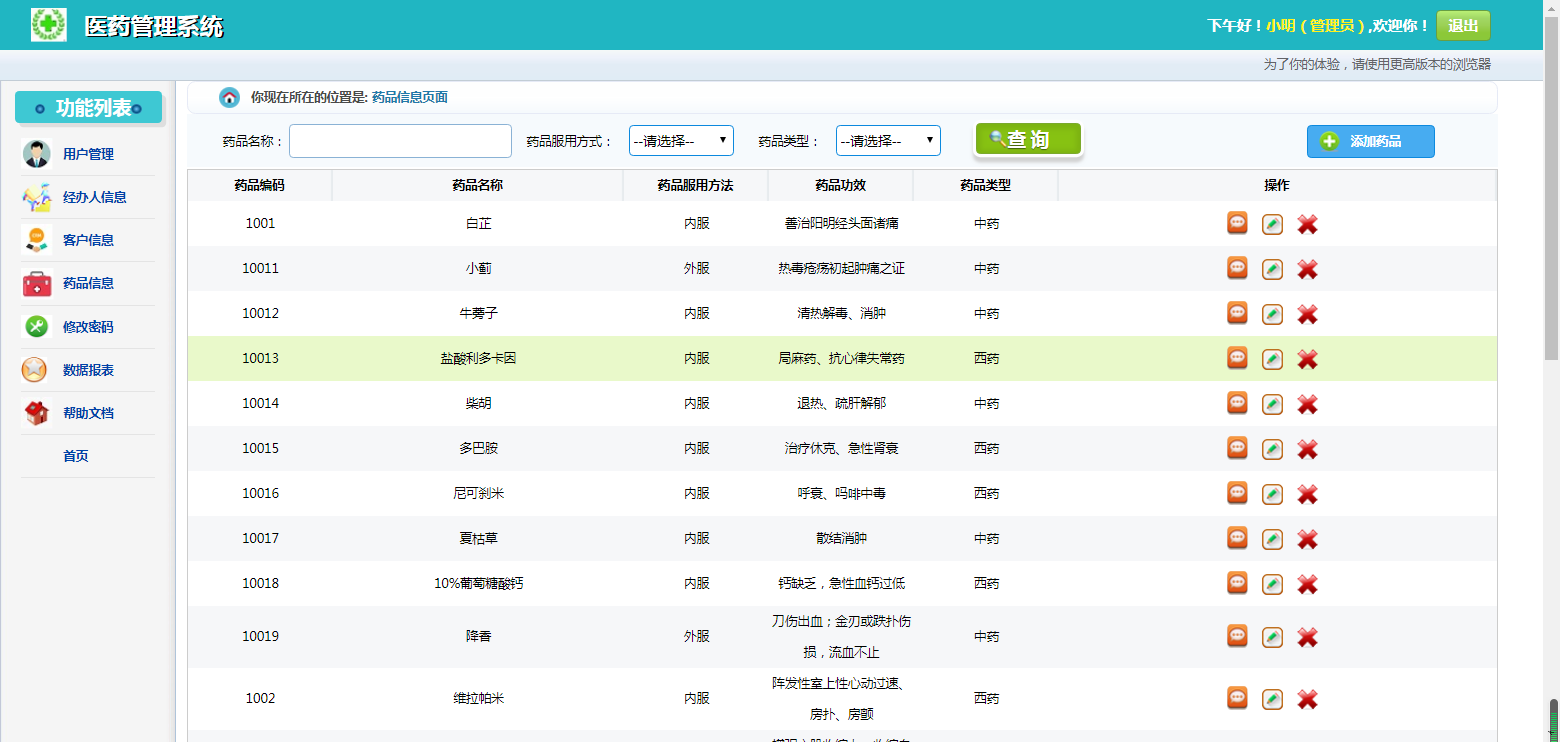Click 添加药品 to add a new drug
The width and height of the screenshot is (1560, 742).
(1370, 141)
